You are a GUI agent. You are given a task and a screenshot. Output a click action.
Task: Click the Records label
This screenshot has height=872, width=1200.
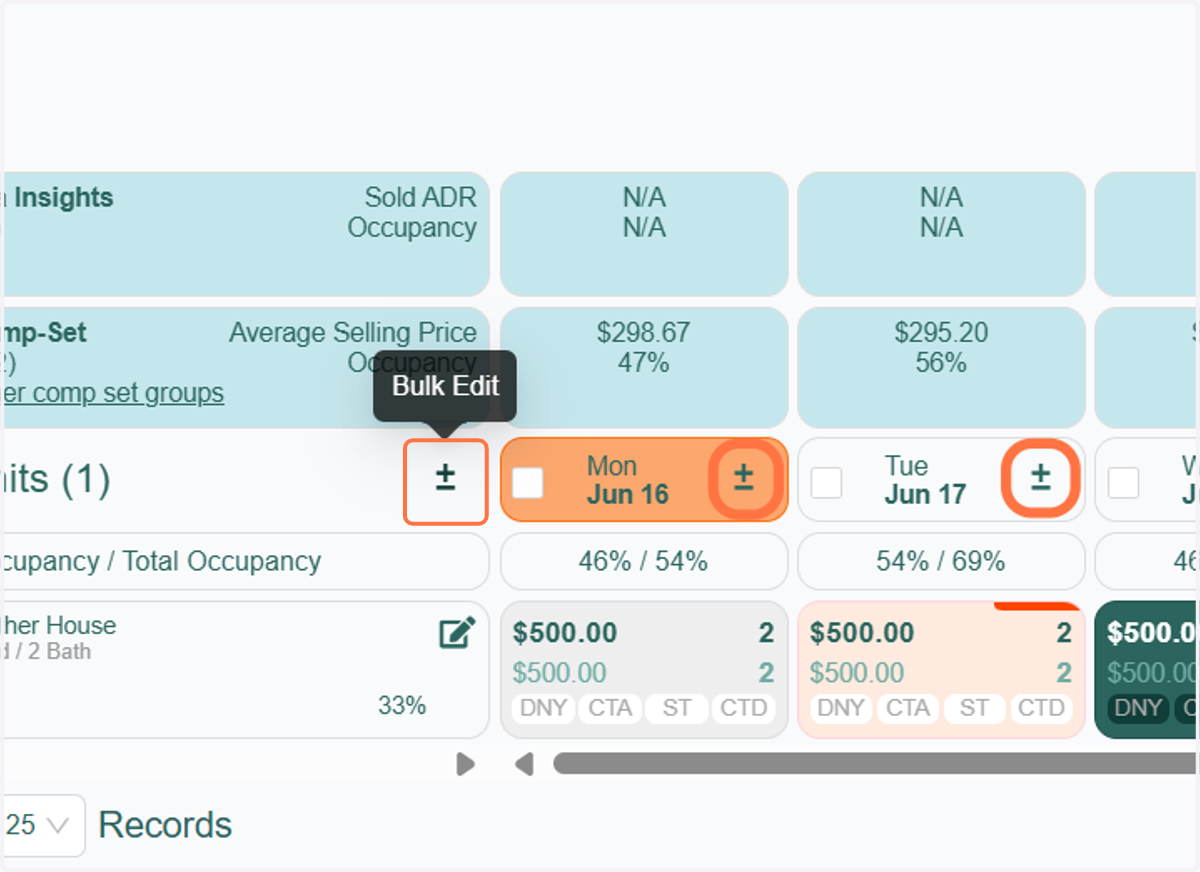coord(165,825)
